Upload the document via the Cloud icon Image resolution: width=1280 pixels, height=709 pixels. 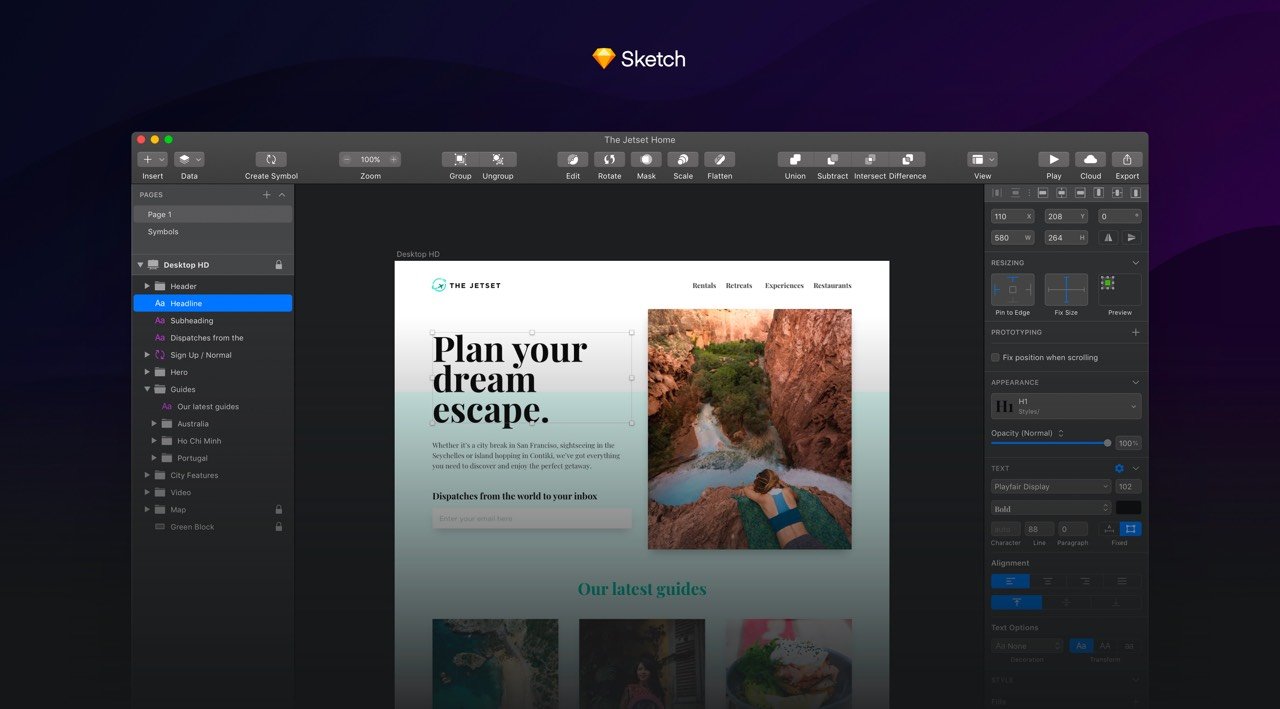click(1090, 160)
